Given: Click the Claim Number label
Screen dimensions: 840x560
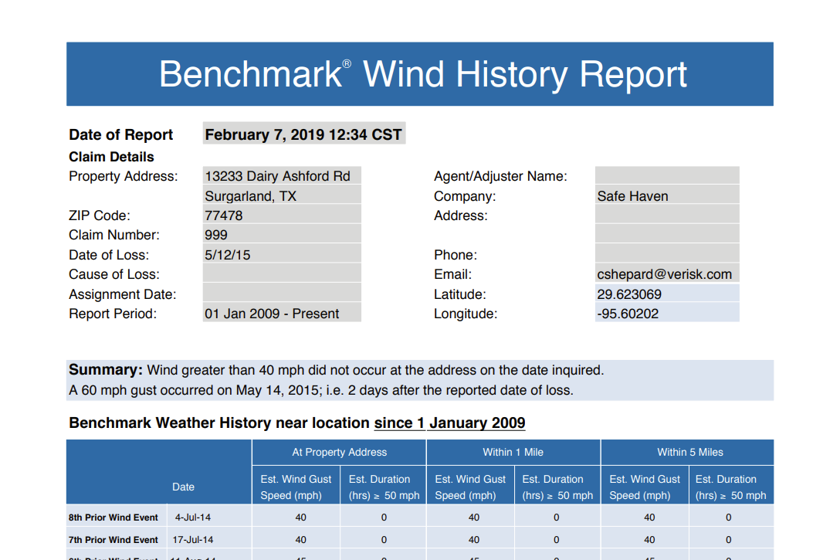Looking at the screenshot, I should 114,235.
